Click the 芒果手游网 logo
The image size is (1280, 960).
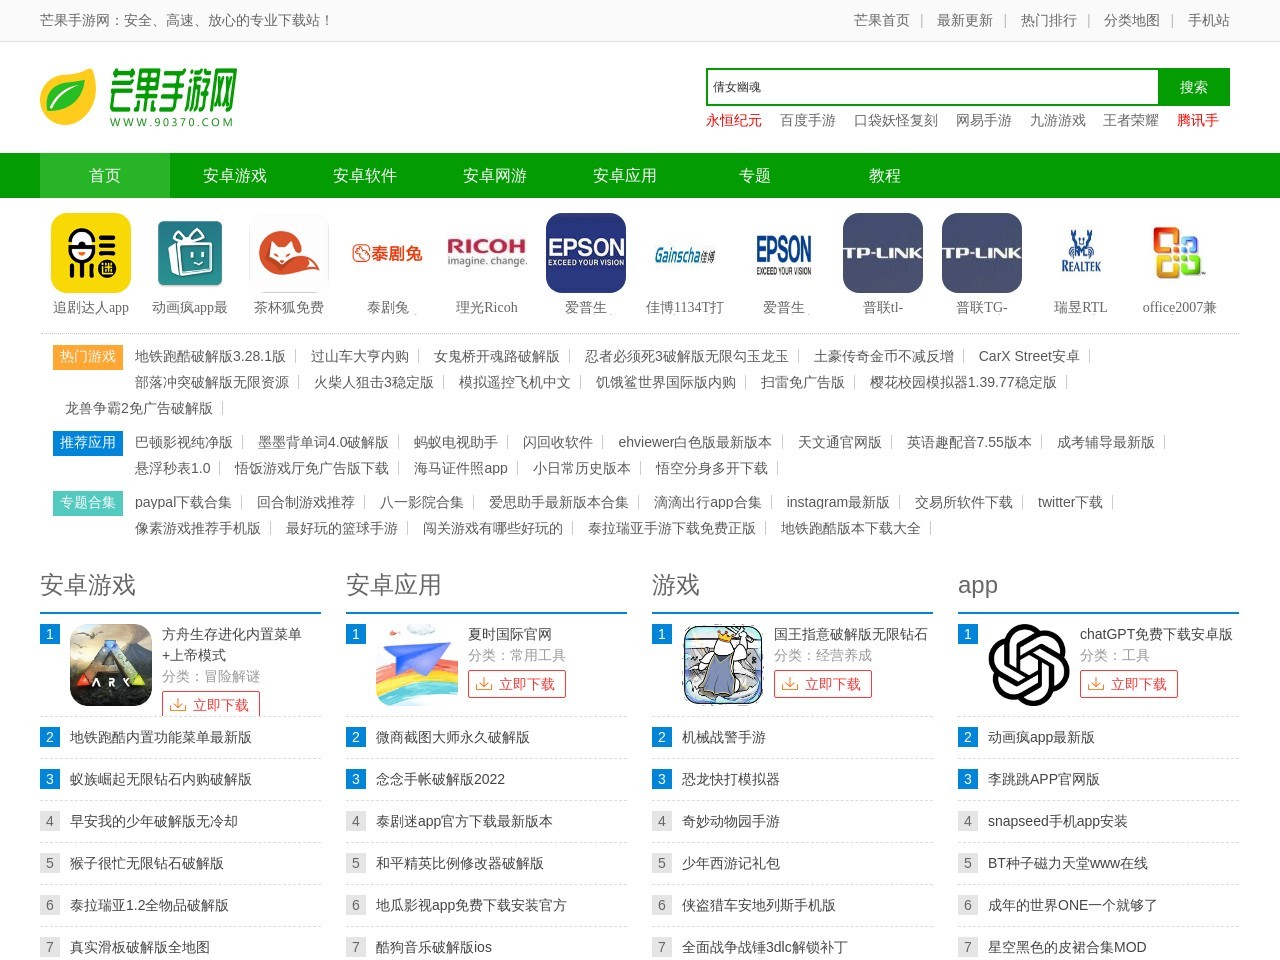tap(138, 97)
